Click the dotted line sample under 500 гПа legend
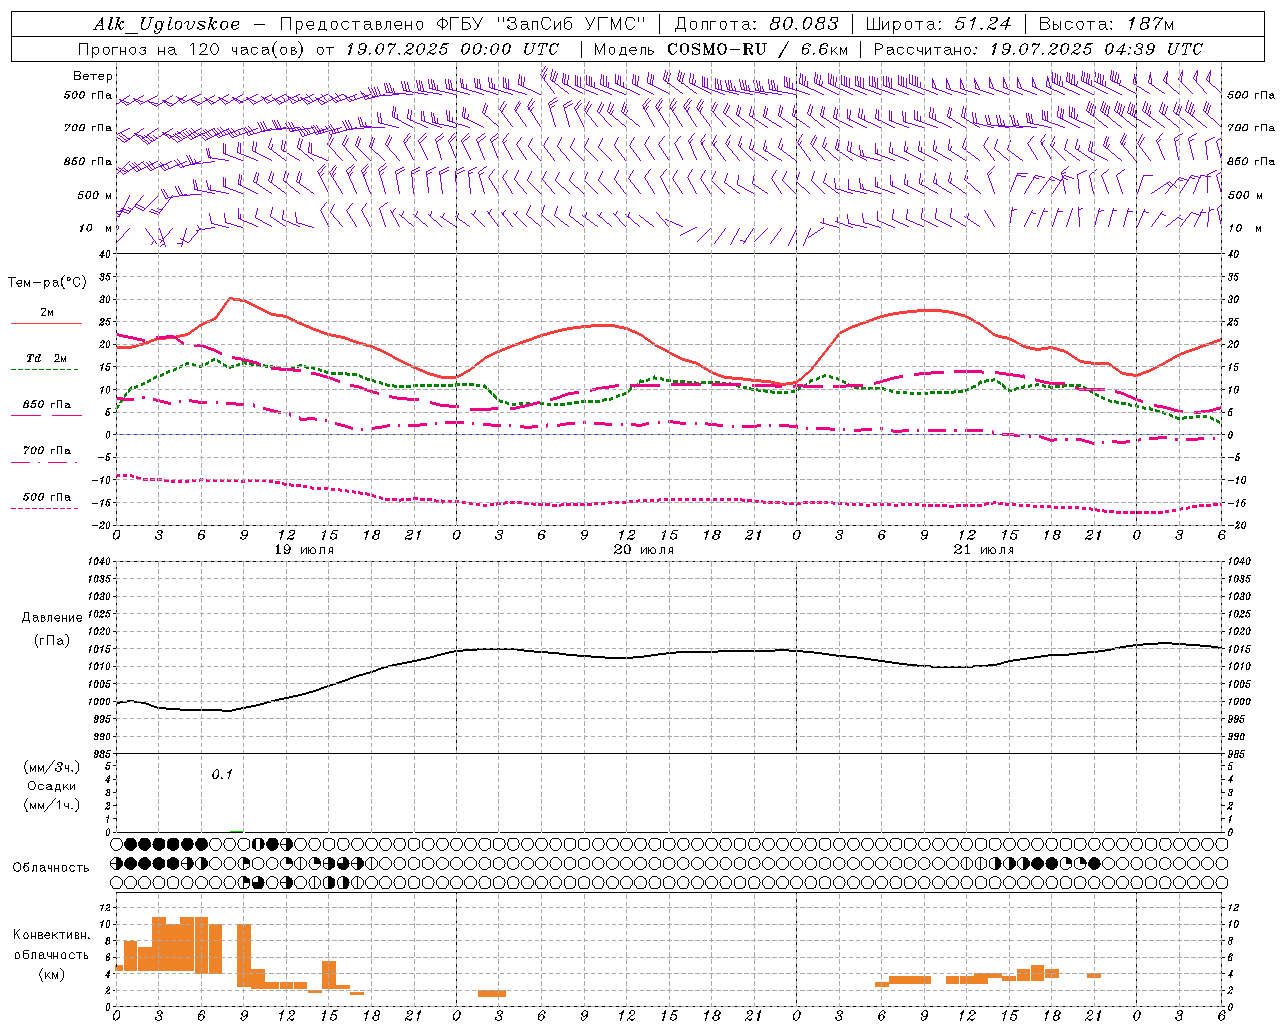This screenshot has height=1024, width=1280. coord(45,509)
